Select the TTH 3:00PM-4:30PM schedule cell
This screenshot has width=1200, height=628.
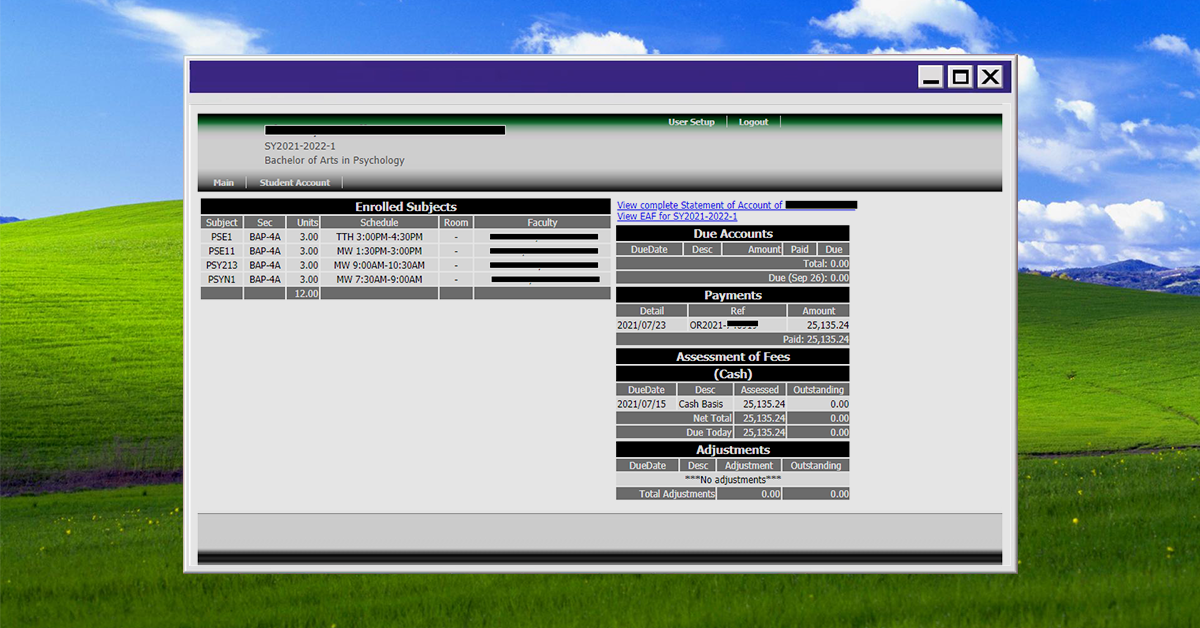379,237
